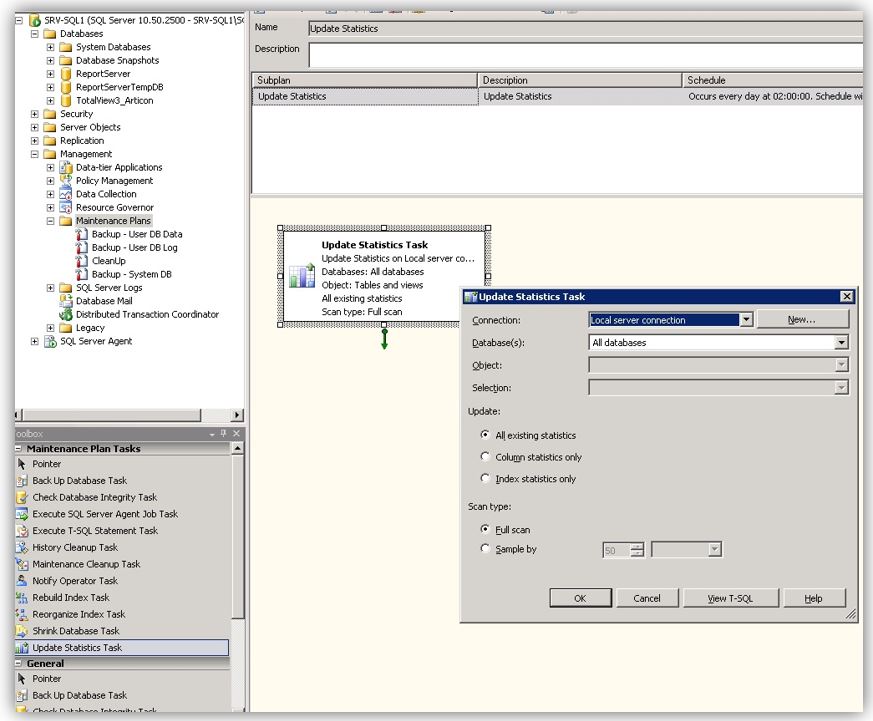Screen dimensions: 873x721
Task: Click the Description column header
Action: [580, 80]
